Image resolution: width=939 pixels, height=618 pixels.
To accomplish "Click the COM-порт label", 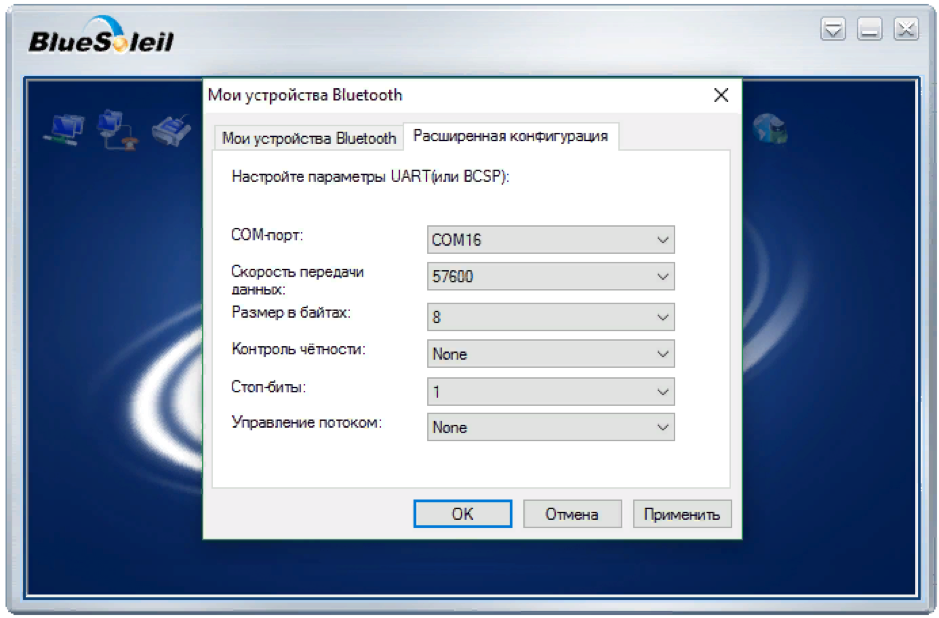I will click(x=267, y=235).
